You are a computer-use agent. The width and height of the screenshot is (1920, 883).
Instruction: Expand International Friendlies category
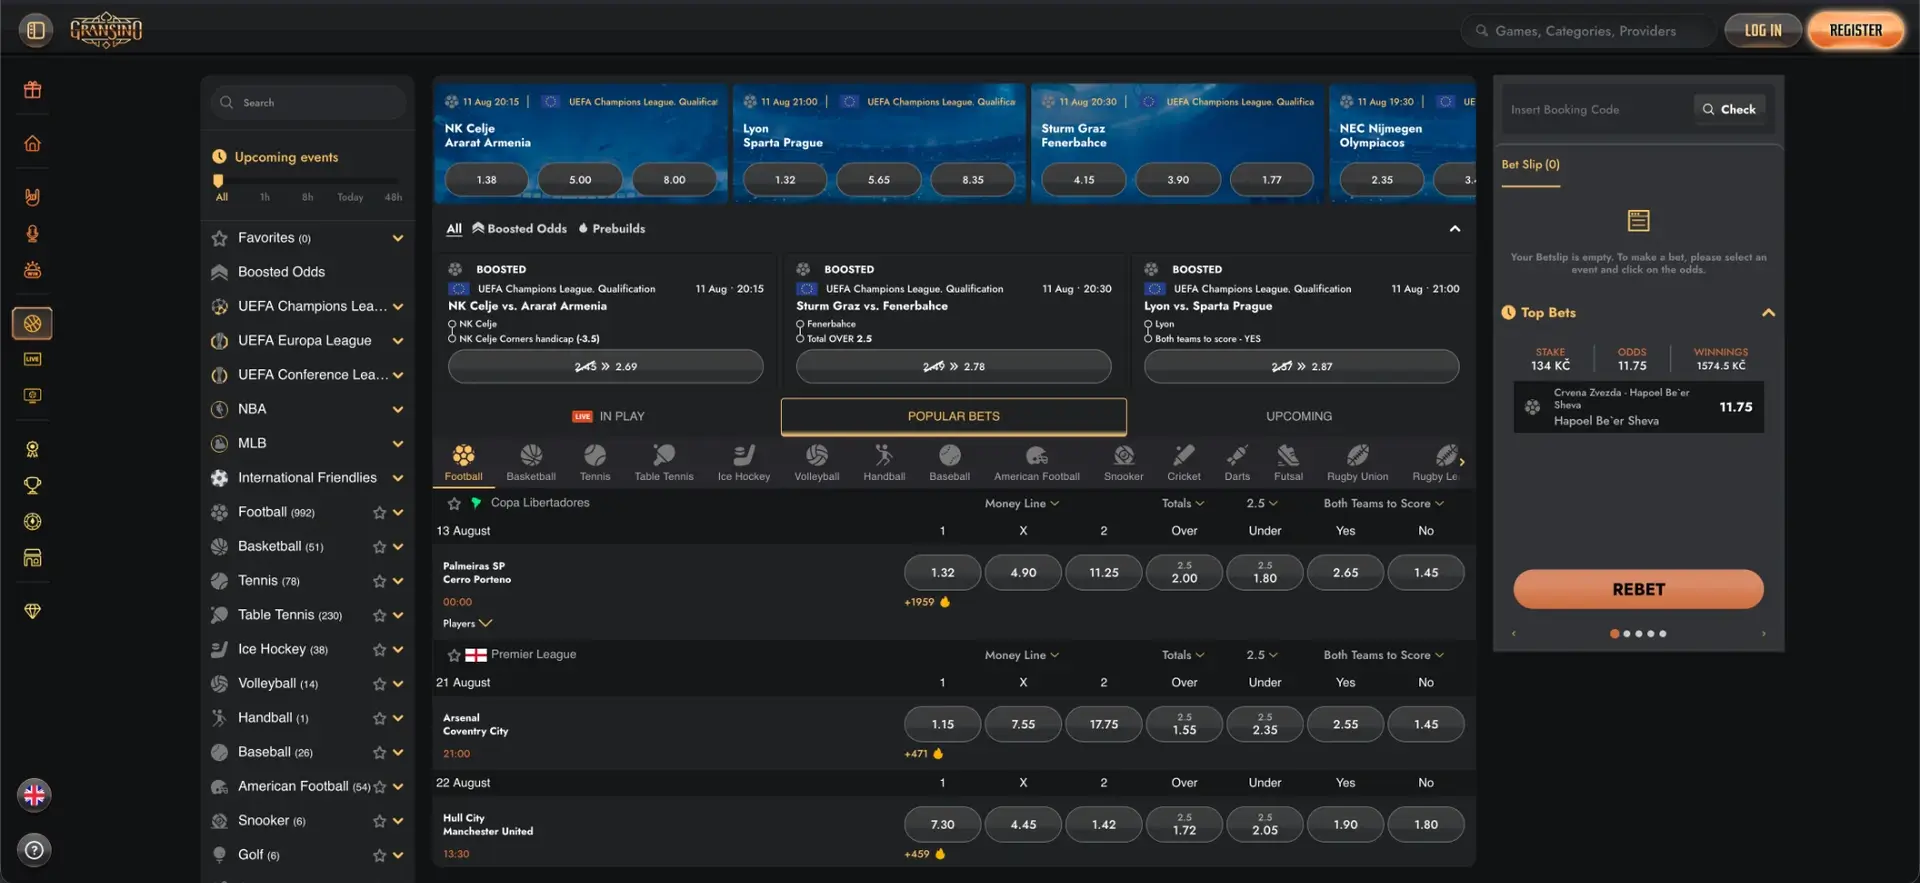398,478
